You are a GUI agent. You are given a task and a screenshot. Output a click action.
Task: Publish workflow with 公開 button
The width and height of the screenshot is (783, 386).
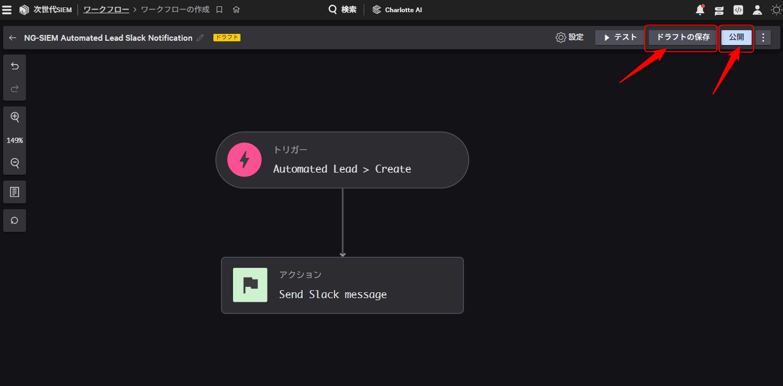pyautogui.click(x=737, y=37)
